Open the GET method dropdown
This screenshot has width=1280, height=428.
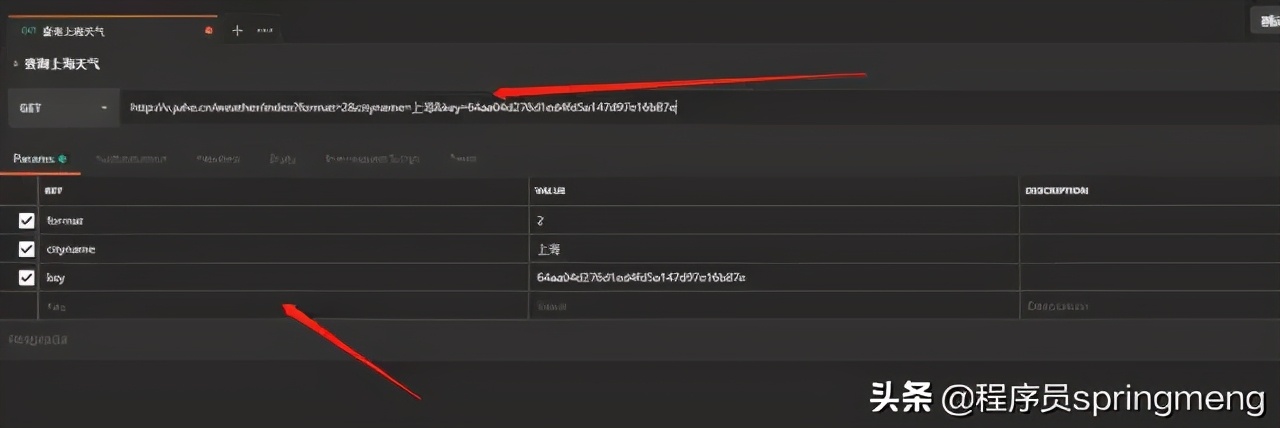[x=63, y=108]
